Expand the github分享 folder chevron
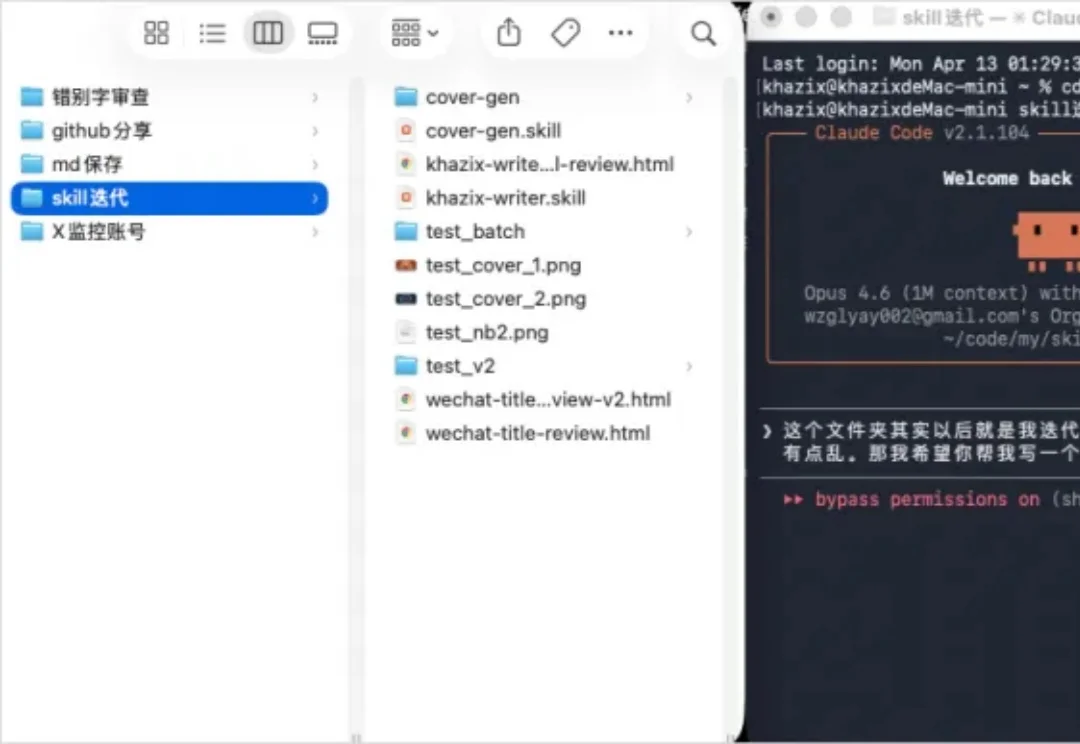Screen dimensions: 1080x744 315,131
